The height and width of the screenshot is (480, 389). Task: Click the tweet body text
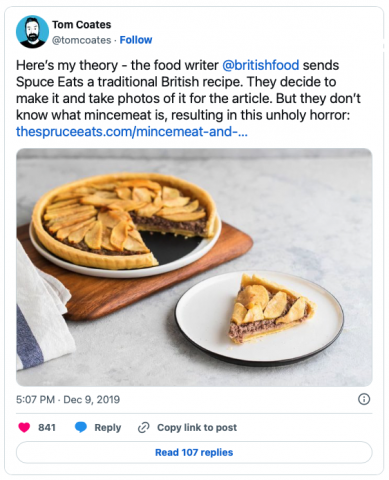coord(188,98)
